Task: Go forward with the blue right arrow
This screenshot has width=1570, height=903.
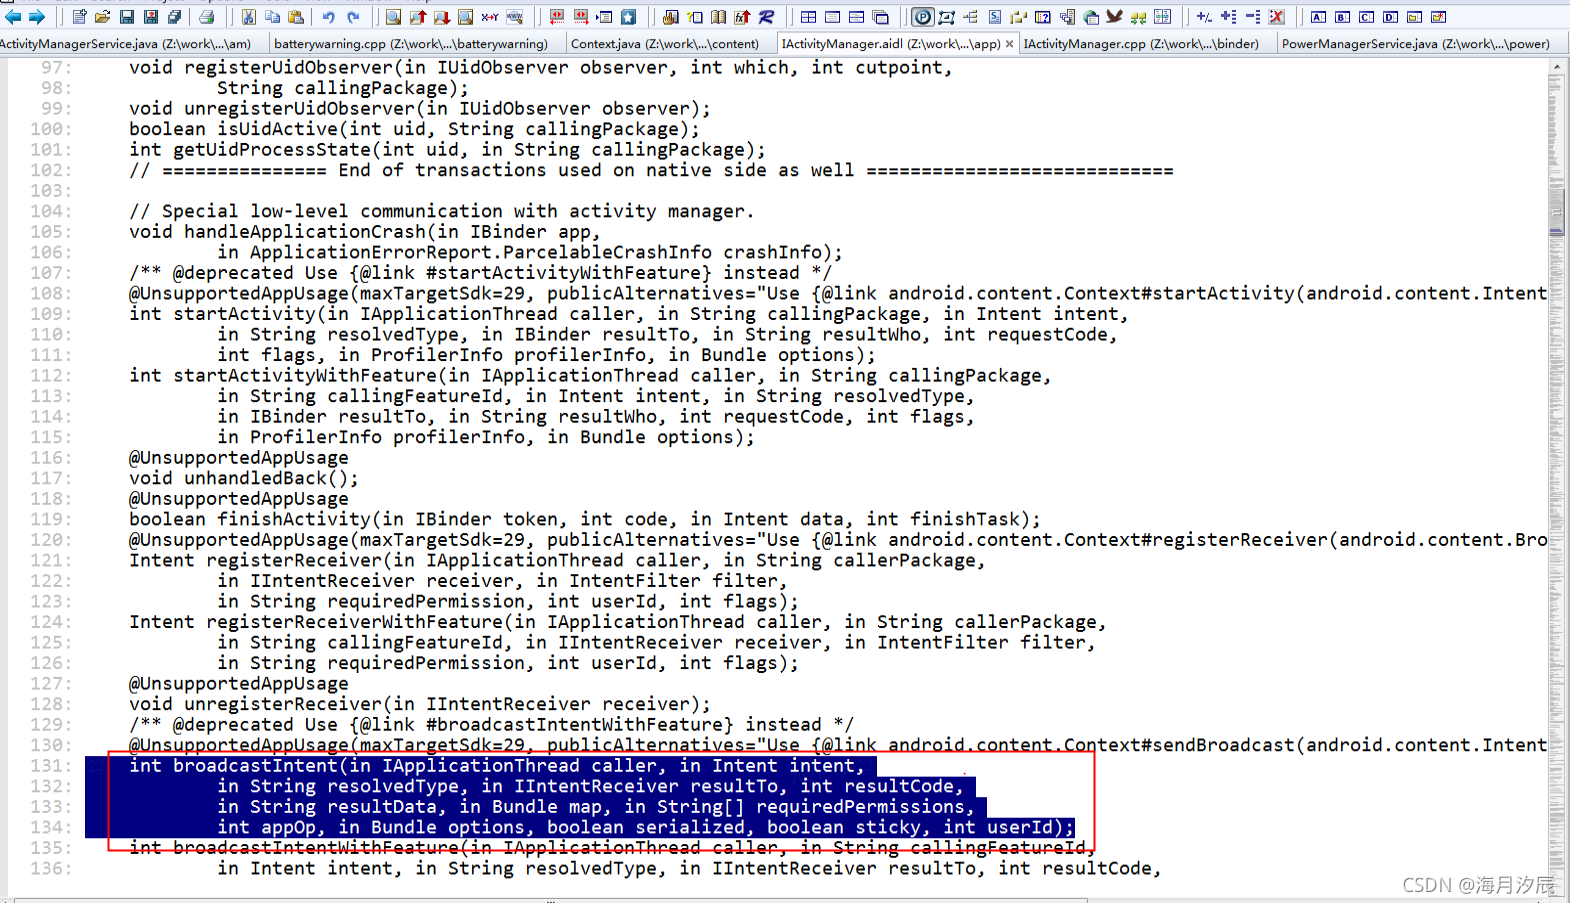Action: [37, 17]
